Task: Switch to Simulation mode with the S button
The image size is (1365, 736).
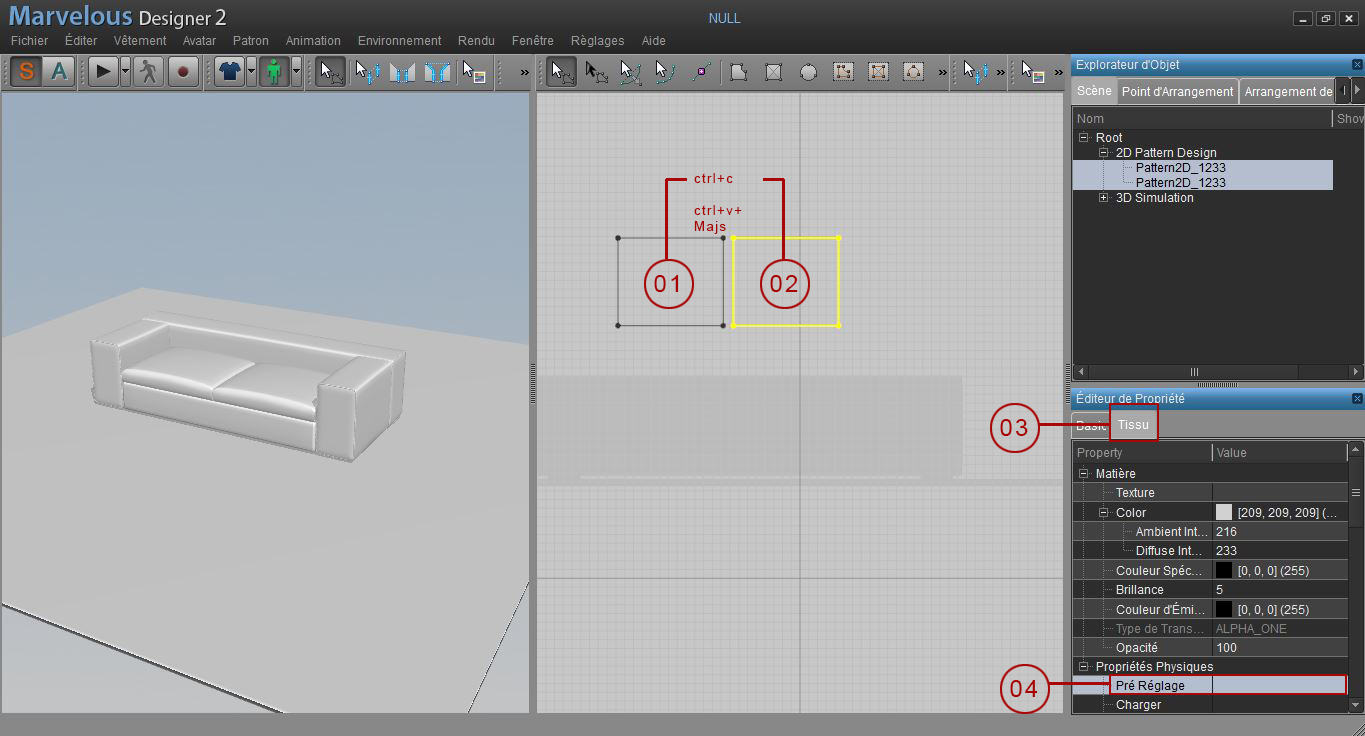Action: [27, 71]
